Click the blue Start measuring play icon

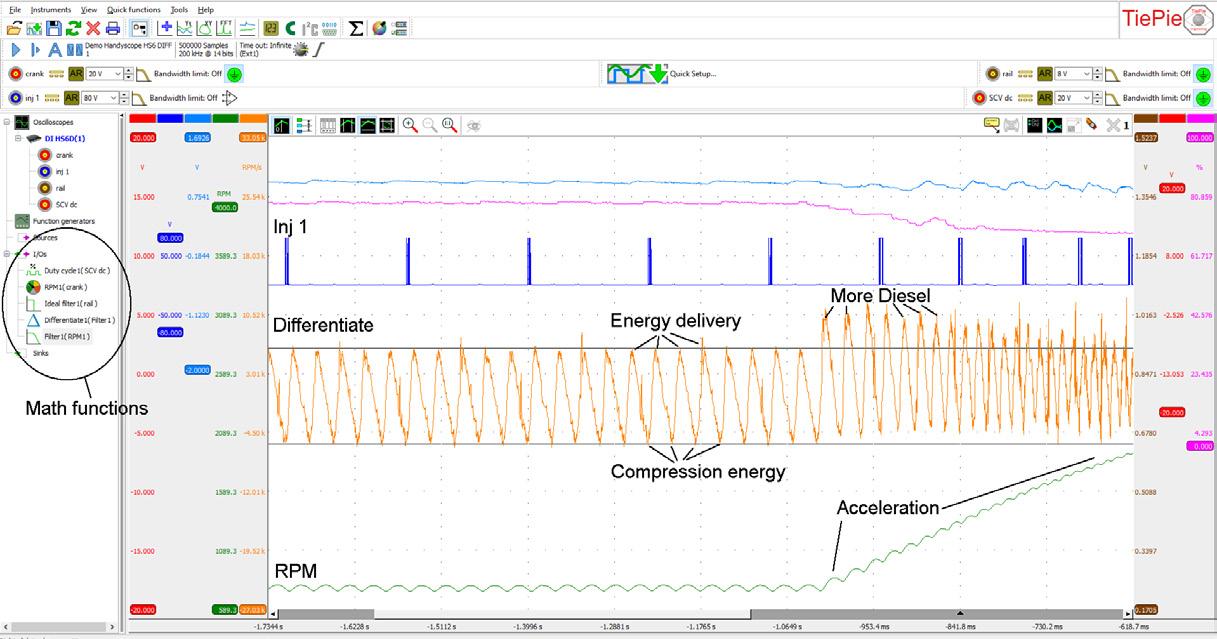[x=15, y=49]
